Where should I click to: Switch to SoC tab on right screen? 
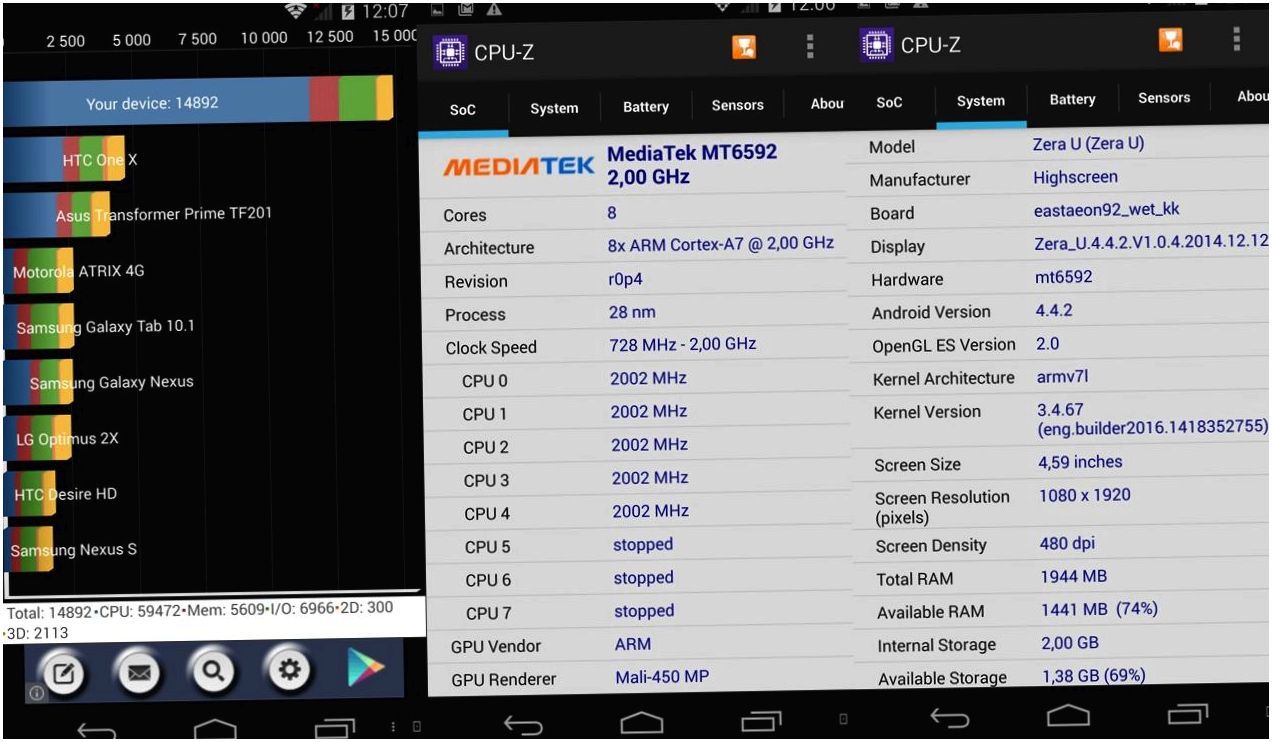(889, 102)
